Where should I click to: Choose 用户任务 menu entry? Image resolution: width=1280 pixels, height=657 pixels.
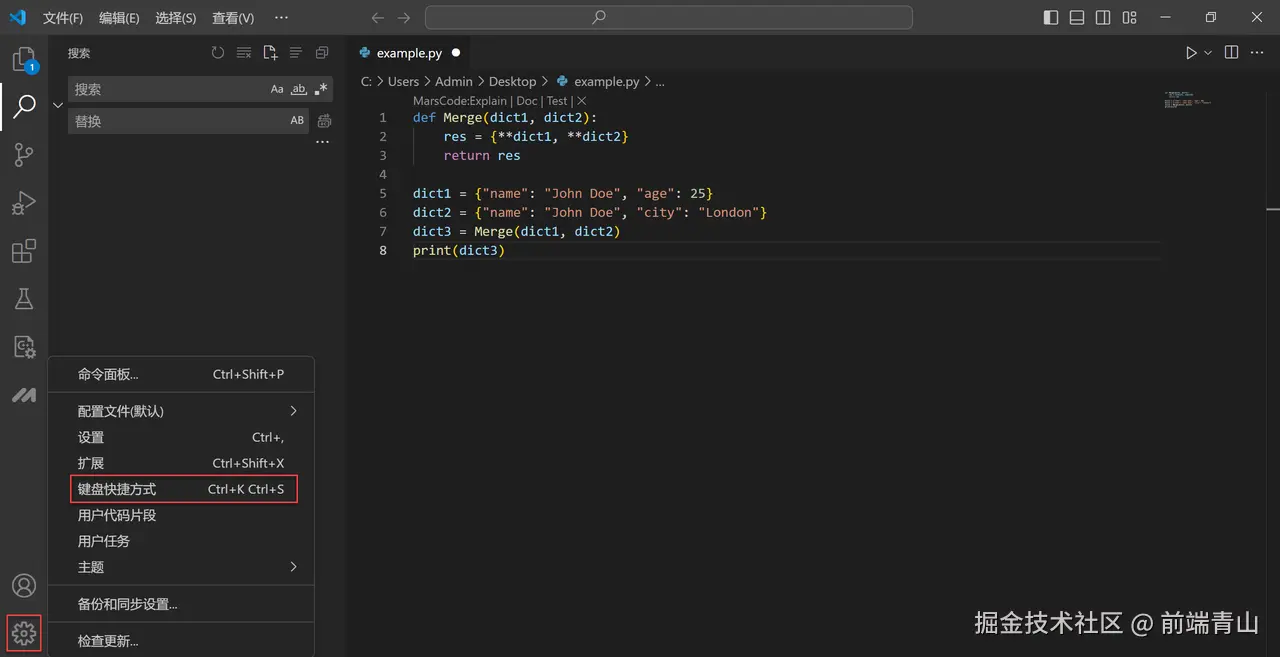click(181, 541)
